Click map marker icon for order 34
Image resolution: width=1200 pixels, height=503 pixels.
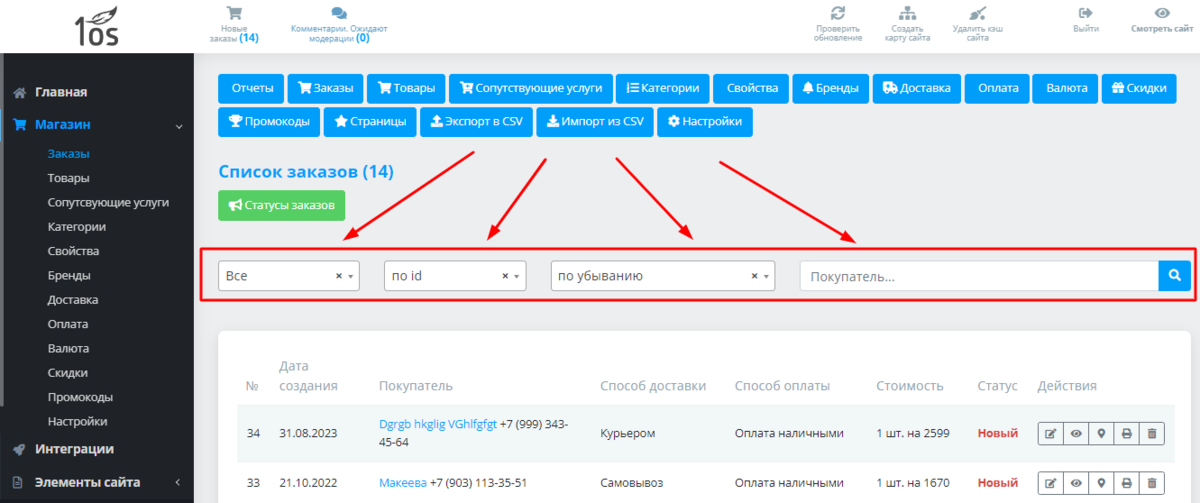coord(1101,434)
